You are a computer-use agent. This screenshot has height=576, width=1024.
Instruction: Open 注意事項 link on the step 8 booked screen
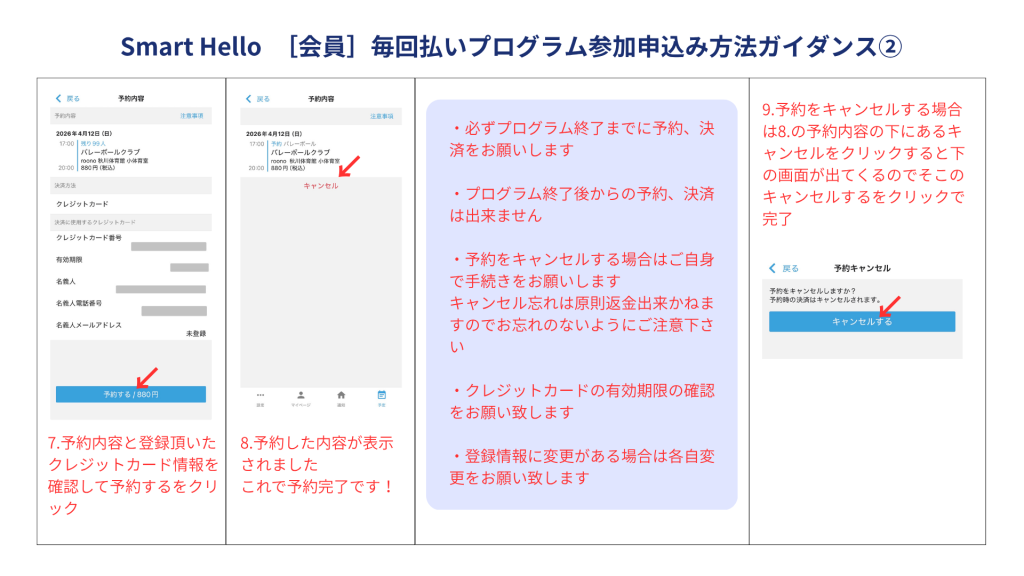coord(381,116)
